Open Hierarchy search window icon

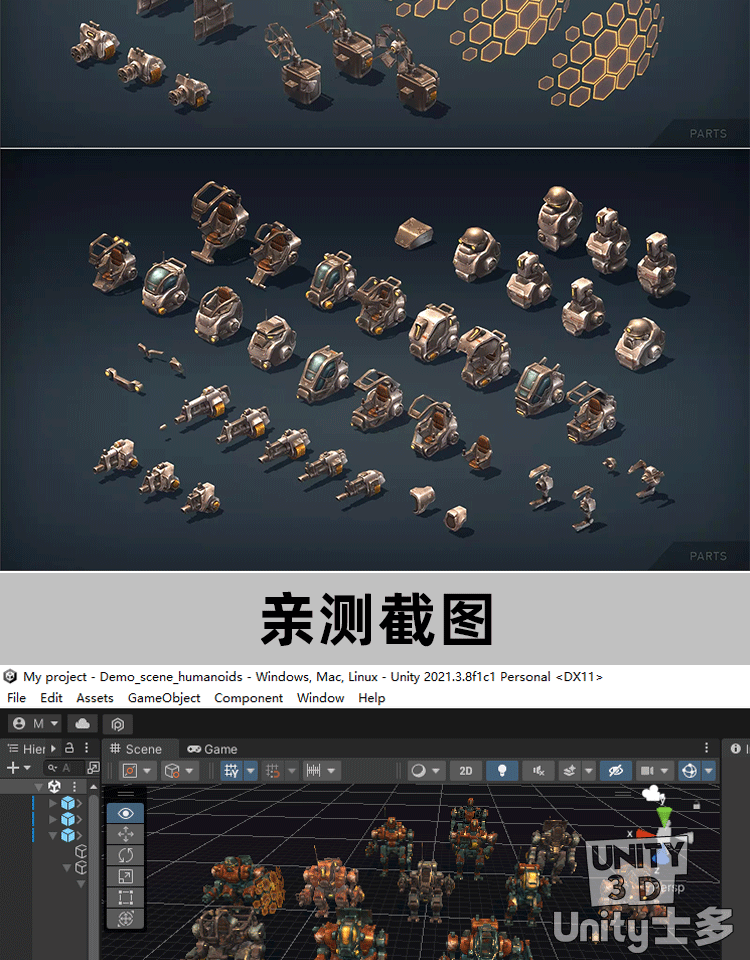[93, 768]
